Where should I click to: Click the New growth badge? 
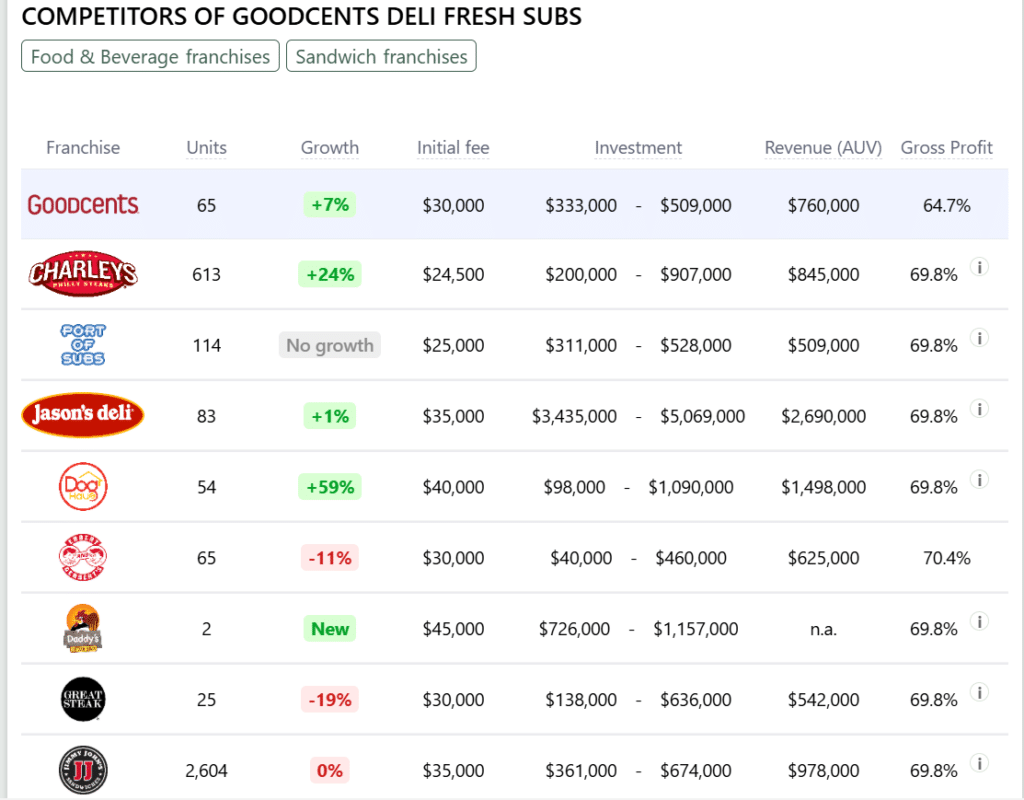coord(330,629)
